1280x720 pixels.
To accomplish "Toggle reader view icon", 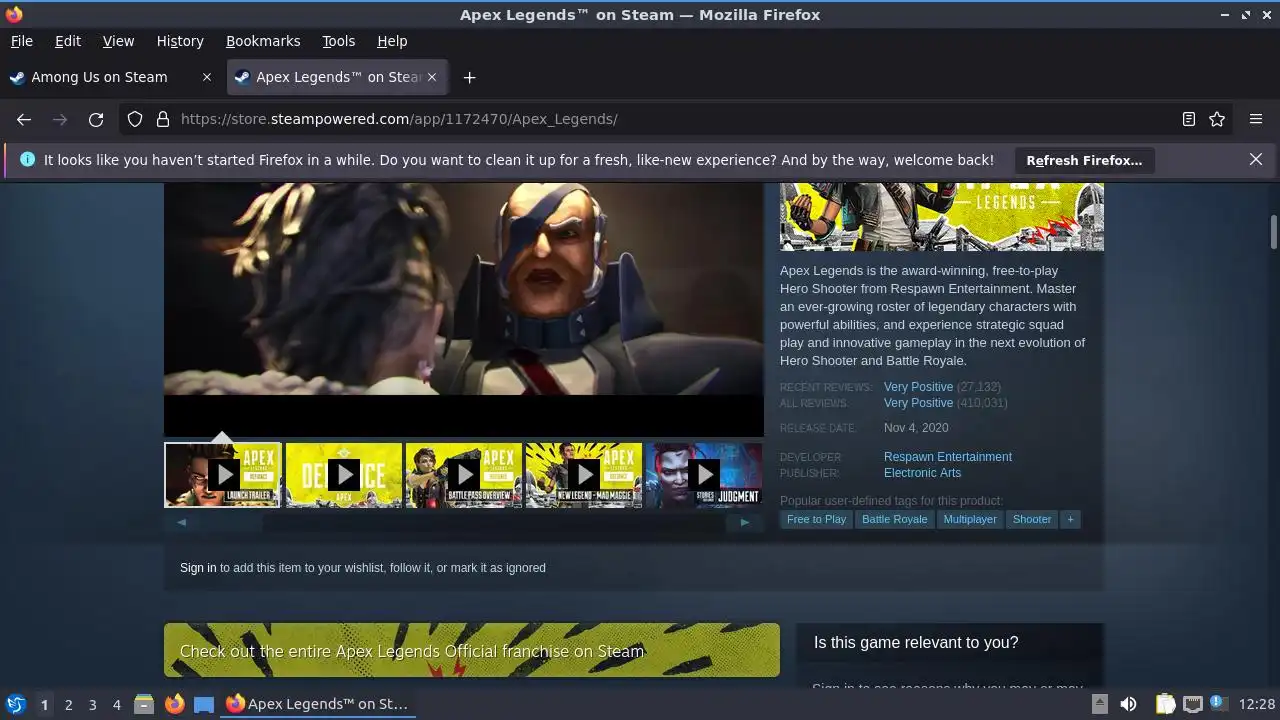I will click(1189, 119).
